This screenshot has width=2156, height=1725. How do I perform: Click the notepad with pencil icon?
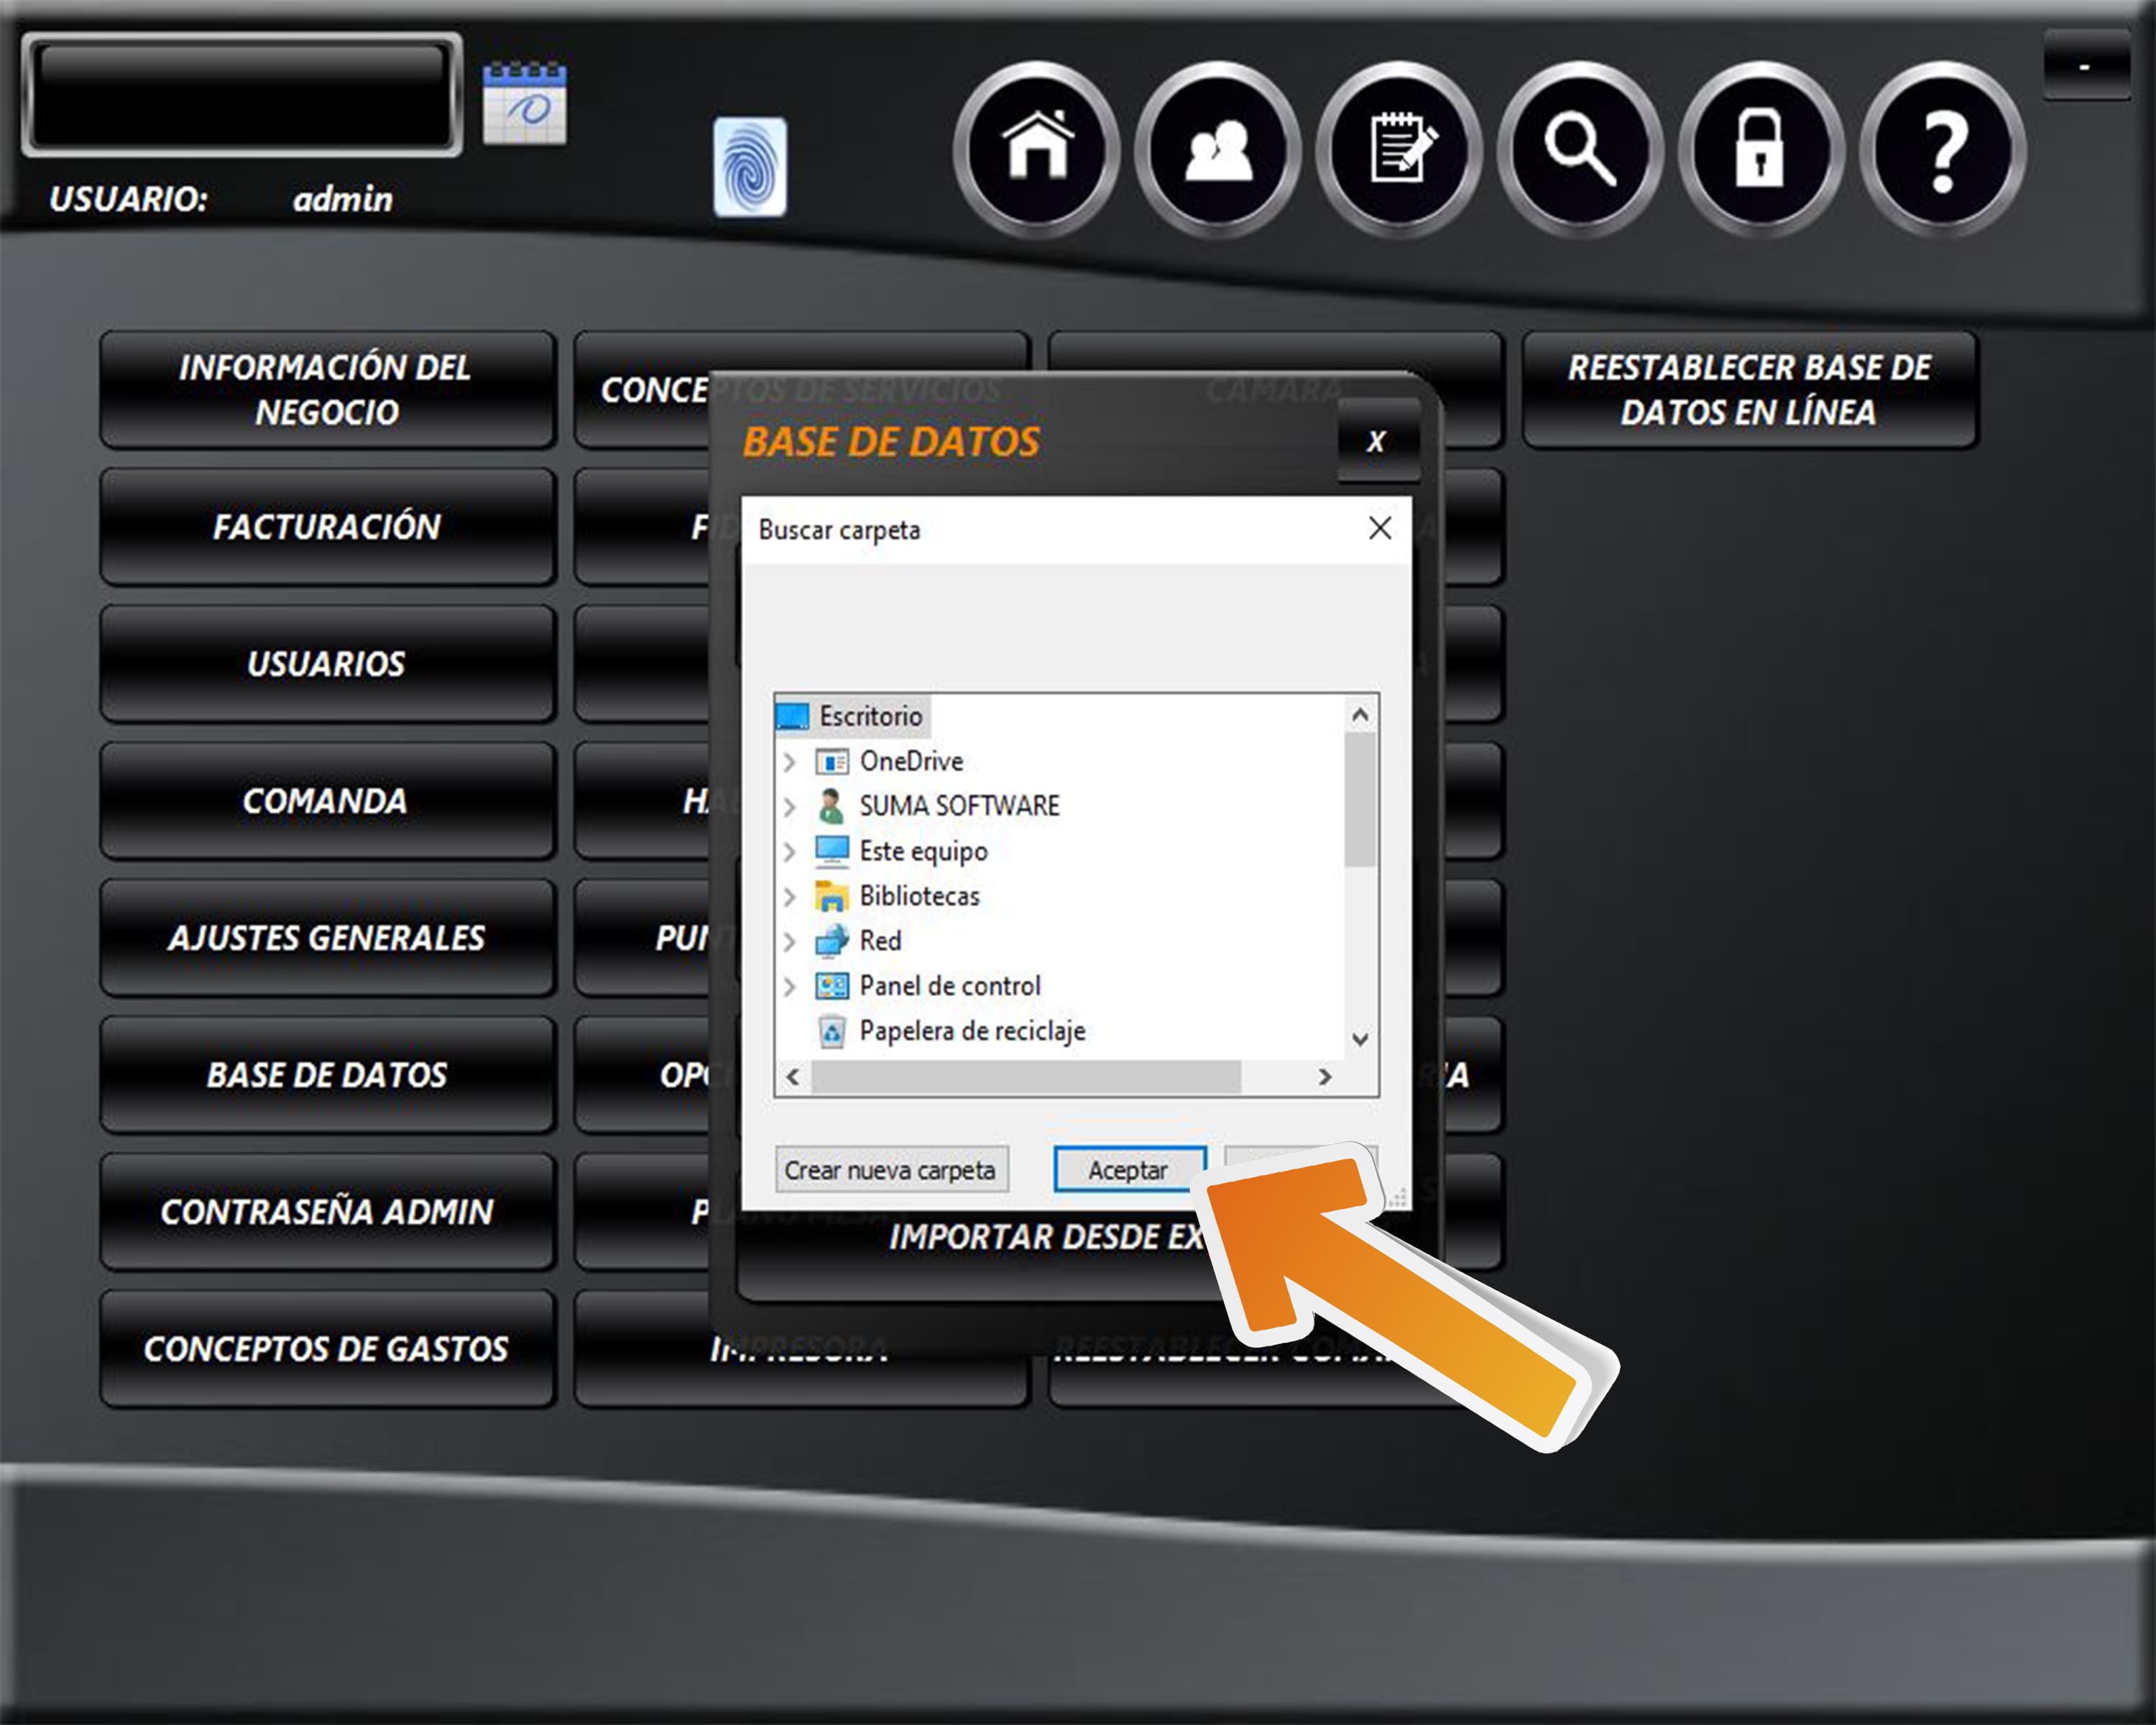click(1399, 149)
